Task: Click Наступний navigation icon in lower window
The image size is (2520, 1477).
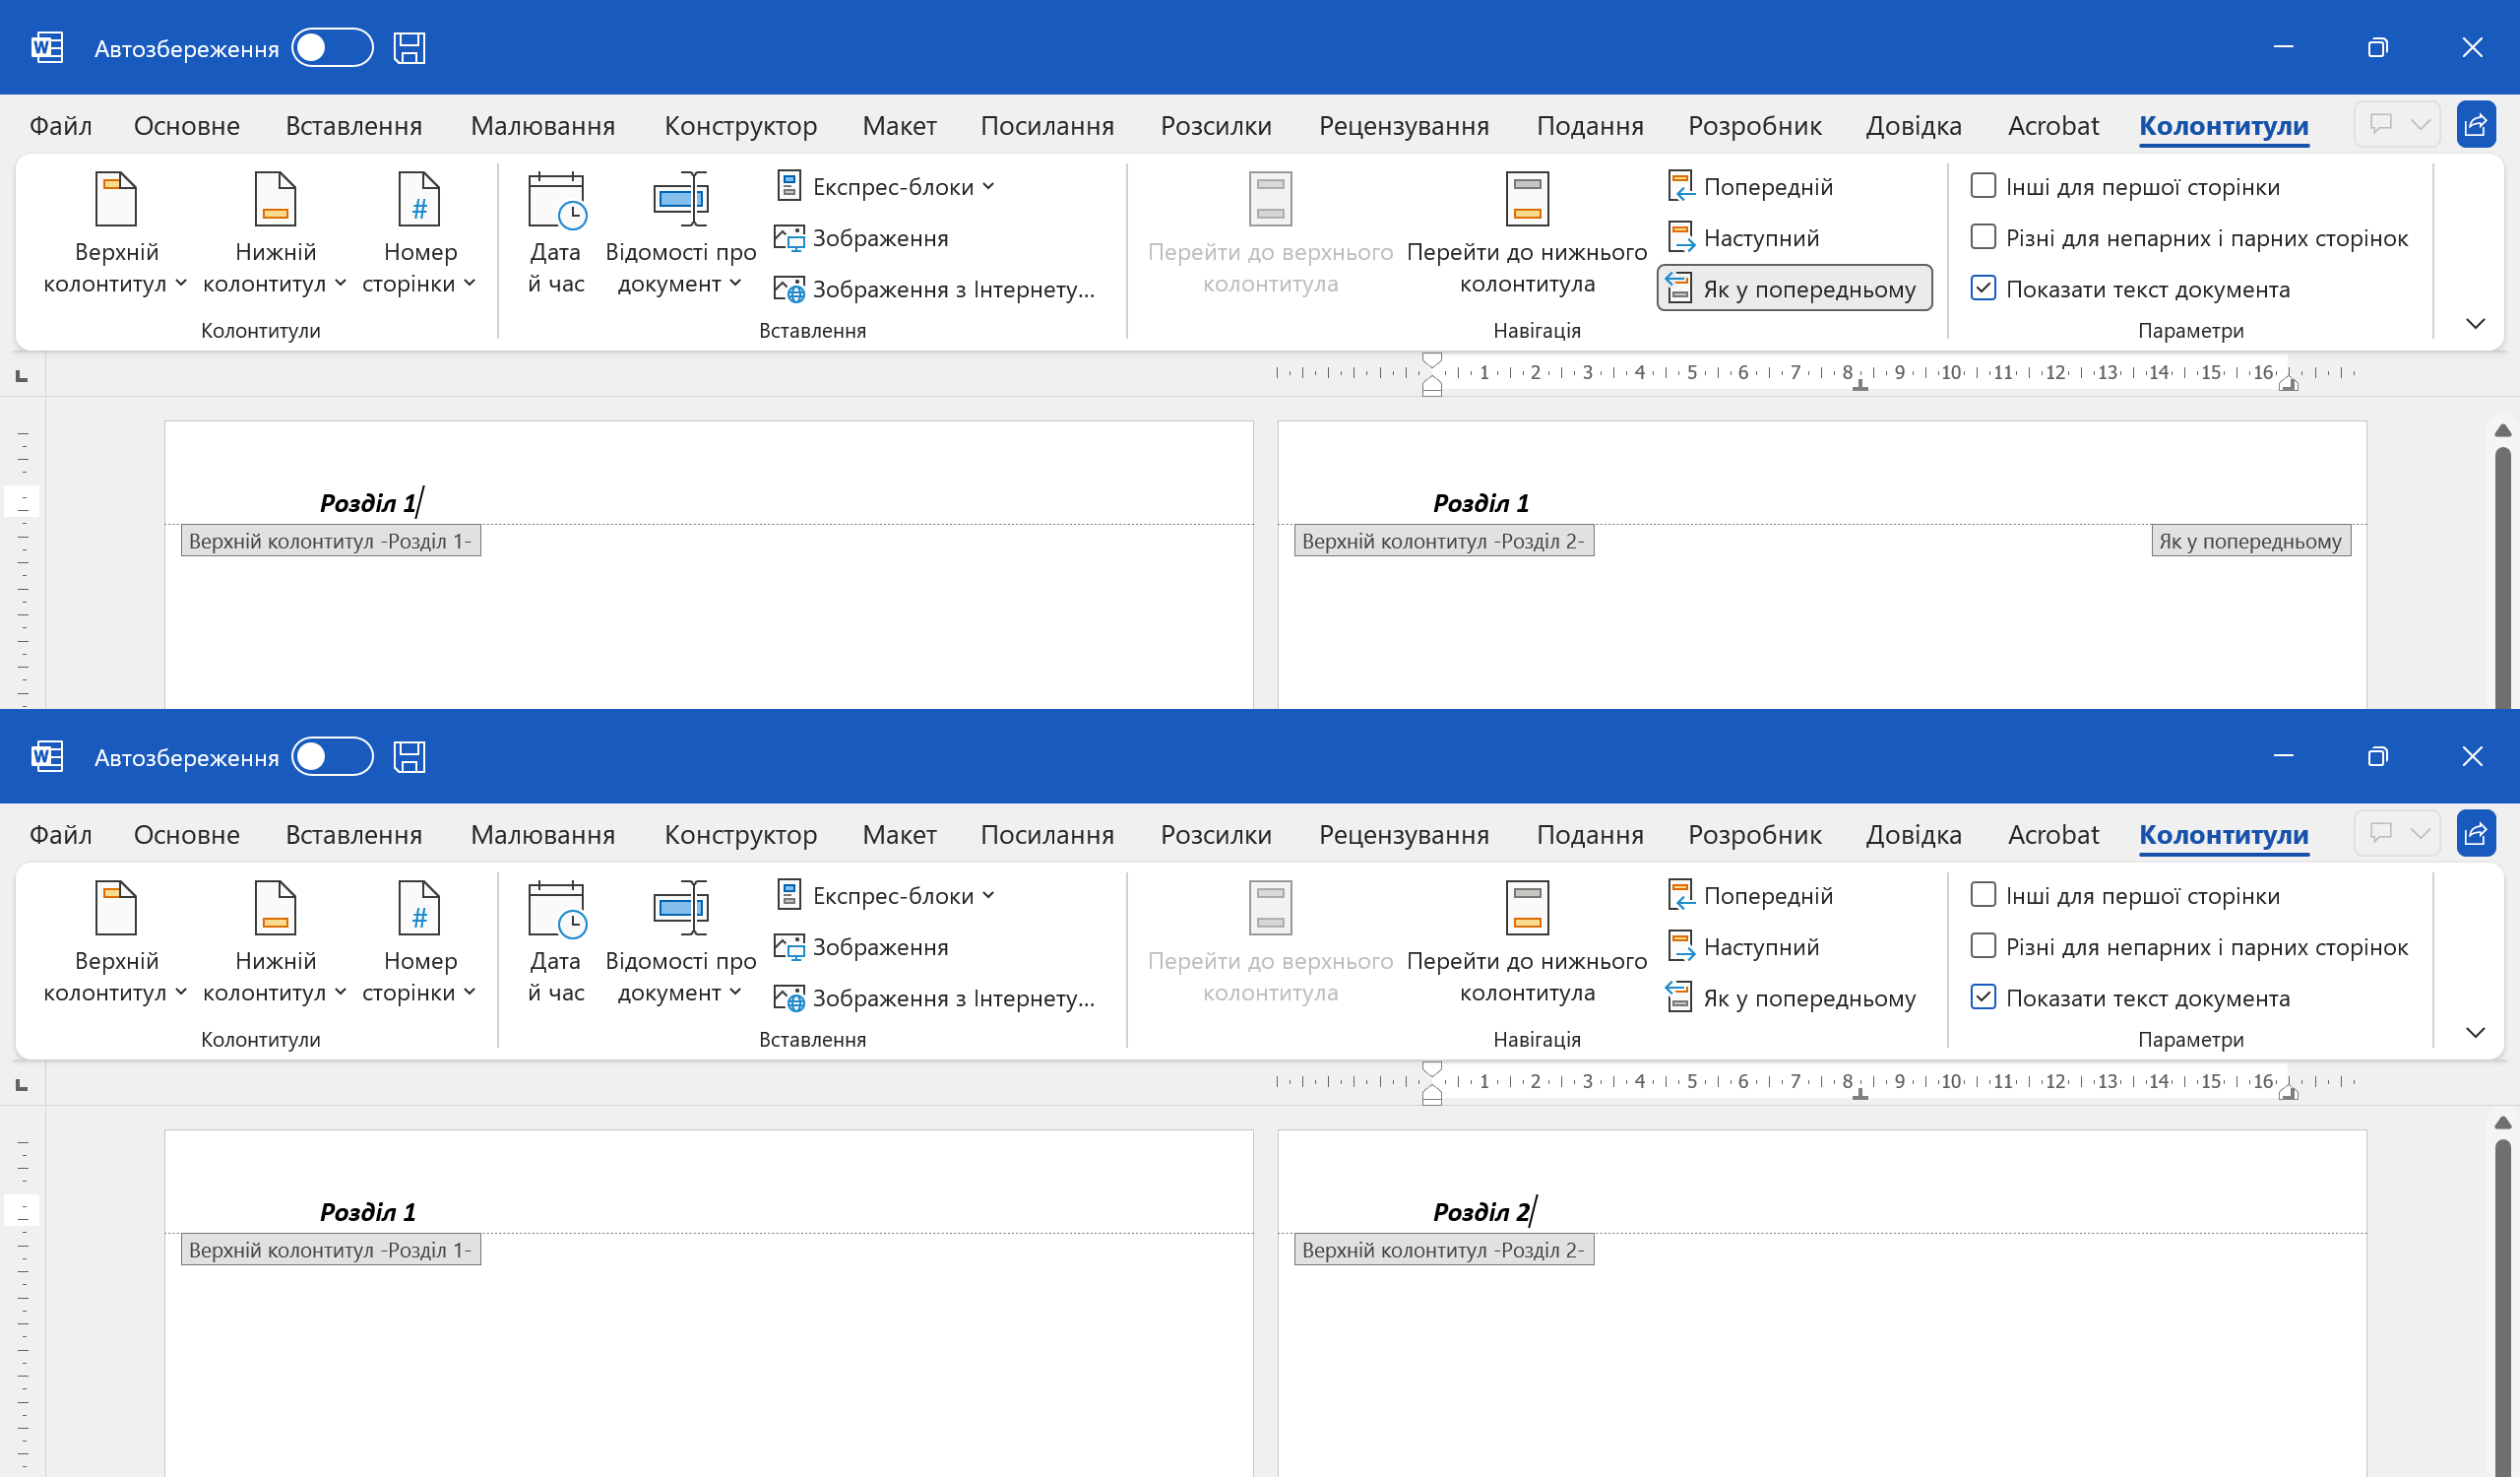Action: pyautogui.click(x=1680, y=947)
